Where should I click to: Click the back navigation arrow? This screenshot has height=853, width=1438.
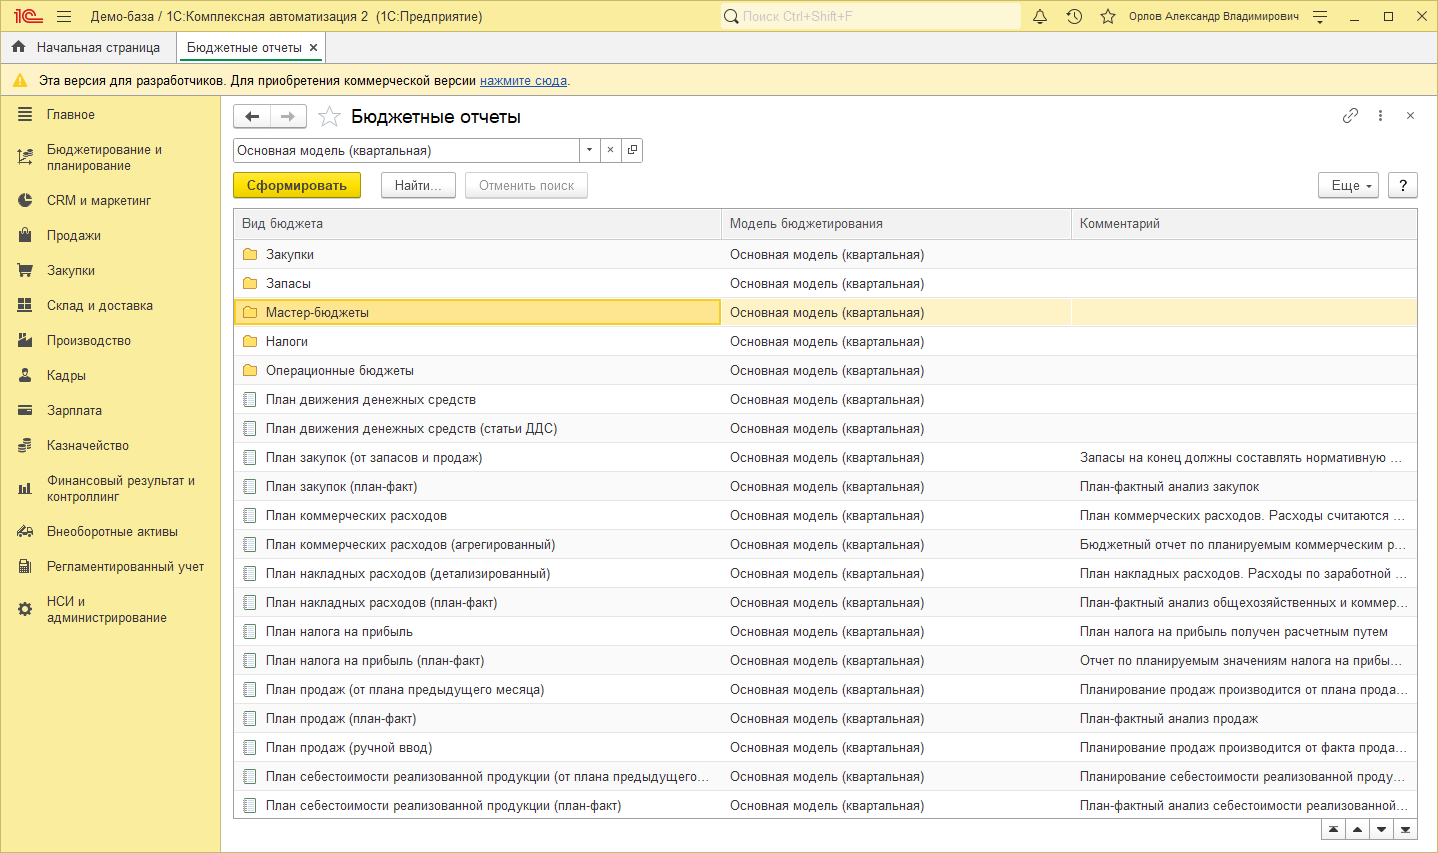(x=252, y=117)
